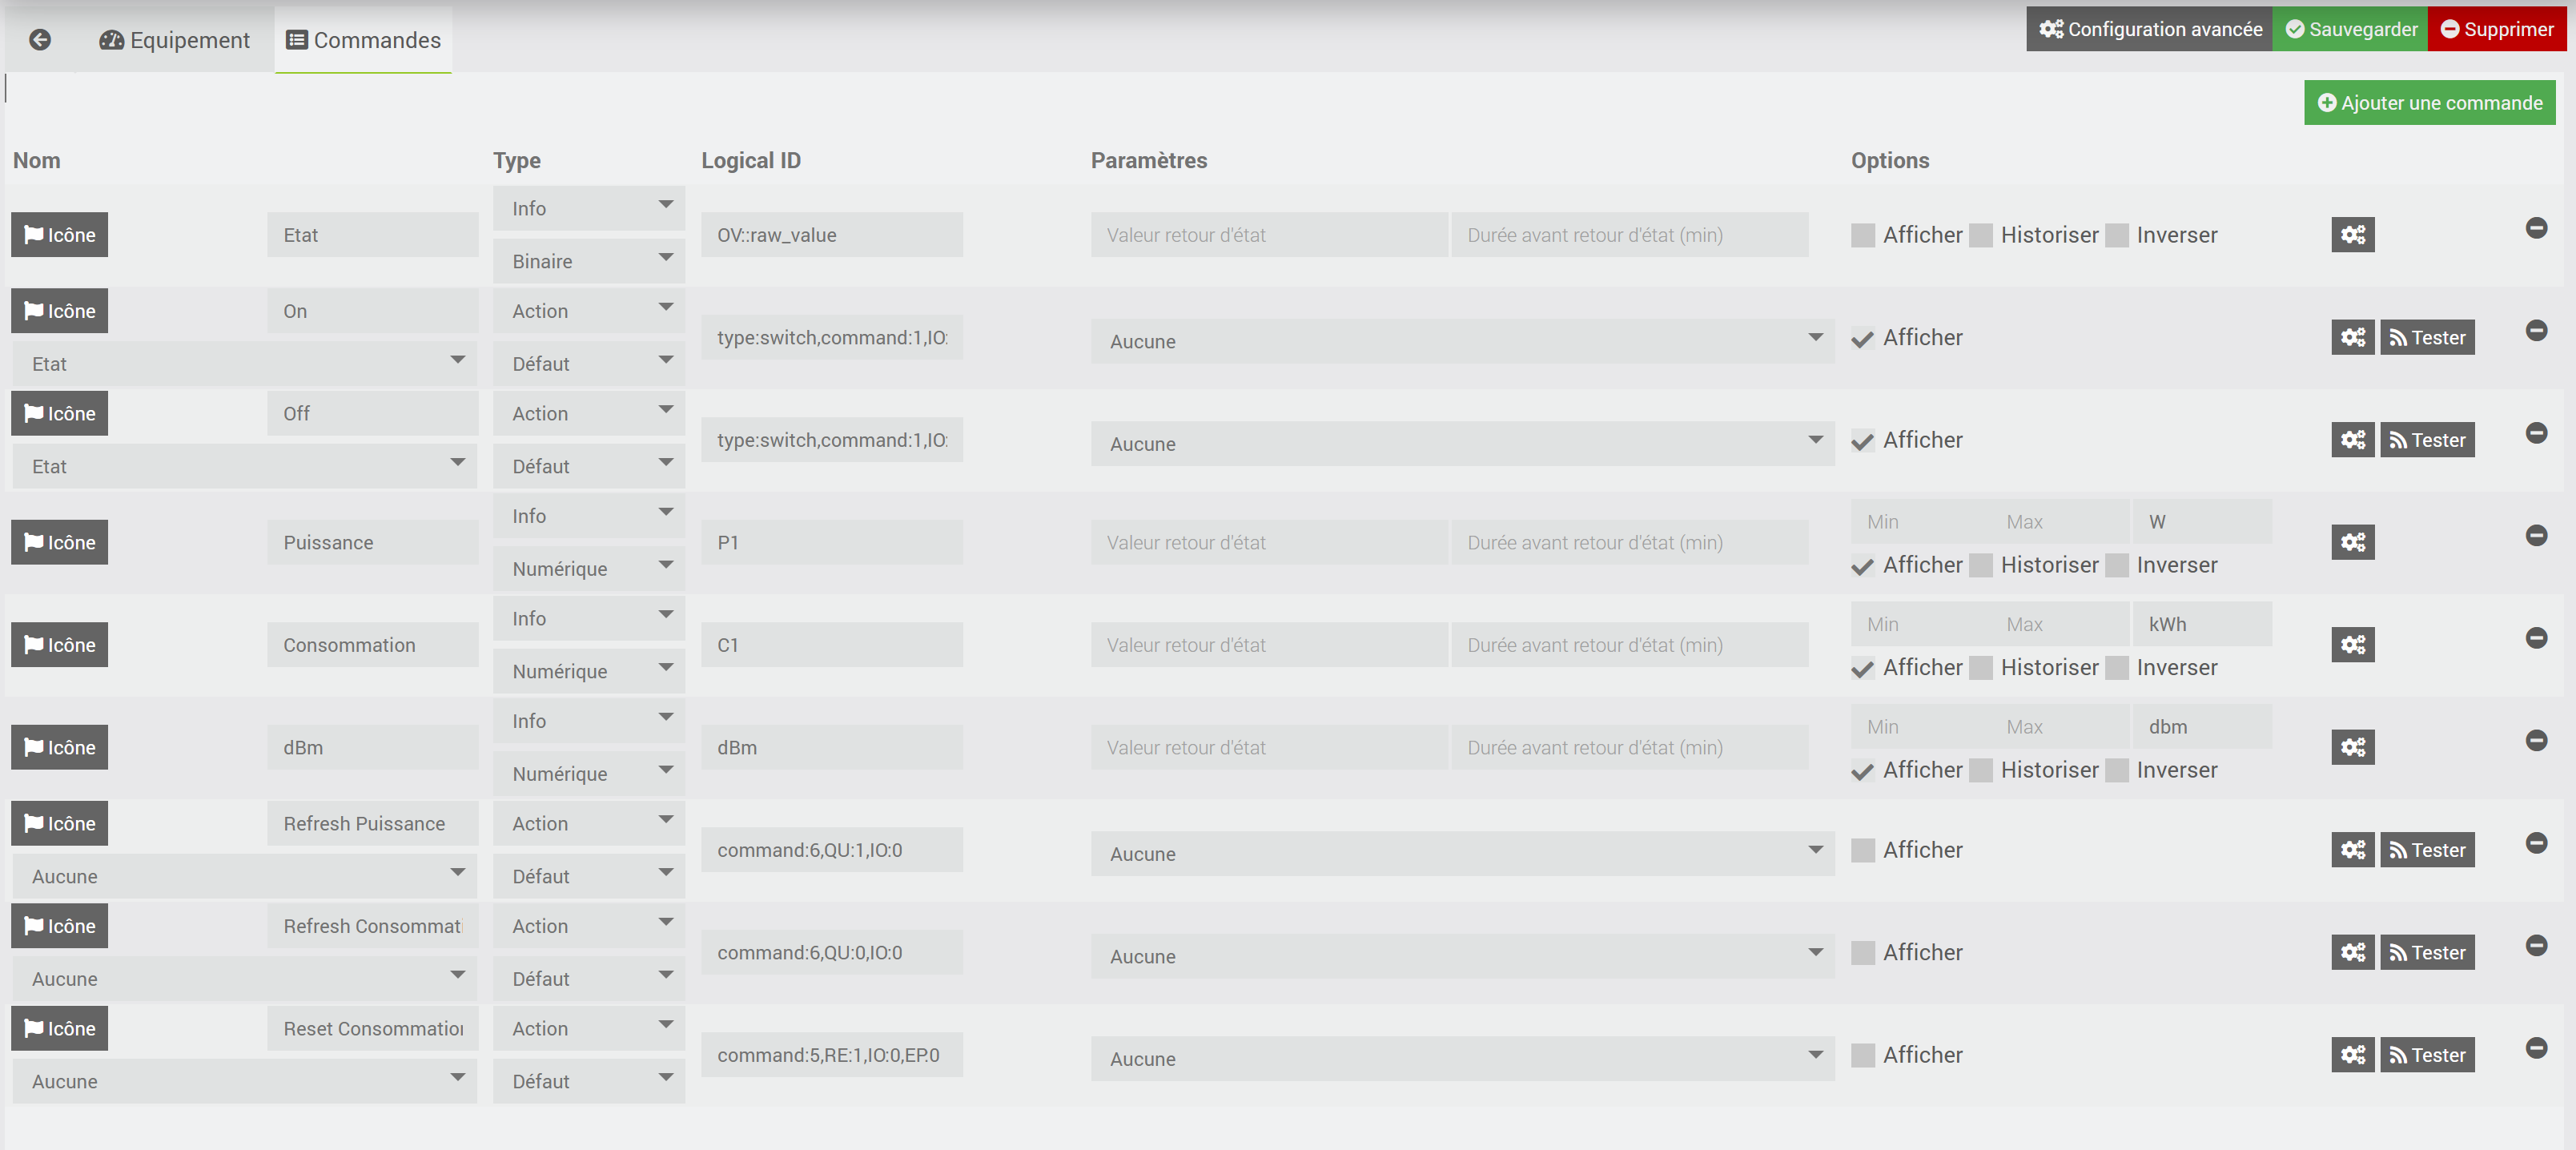The image size is (2576, 1150).
Task: Remove the Etat command with minus icon
Action: pyautogui.click(x=2536, y=228)
